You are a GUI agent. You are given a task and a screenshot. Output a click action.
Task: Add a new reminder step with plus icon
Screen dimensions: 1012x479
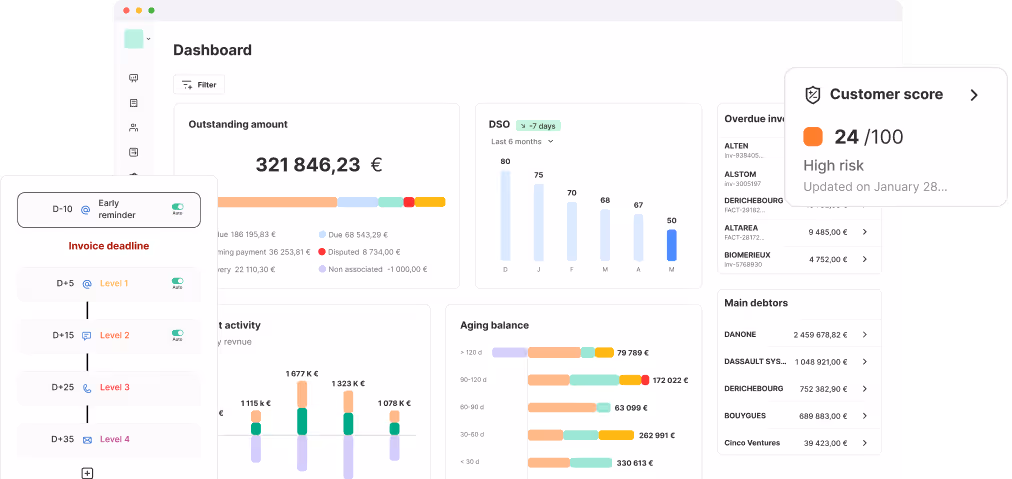(x=87, y=473)
